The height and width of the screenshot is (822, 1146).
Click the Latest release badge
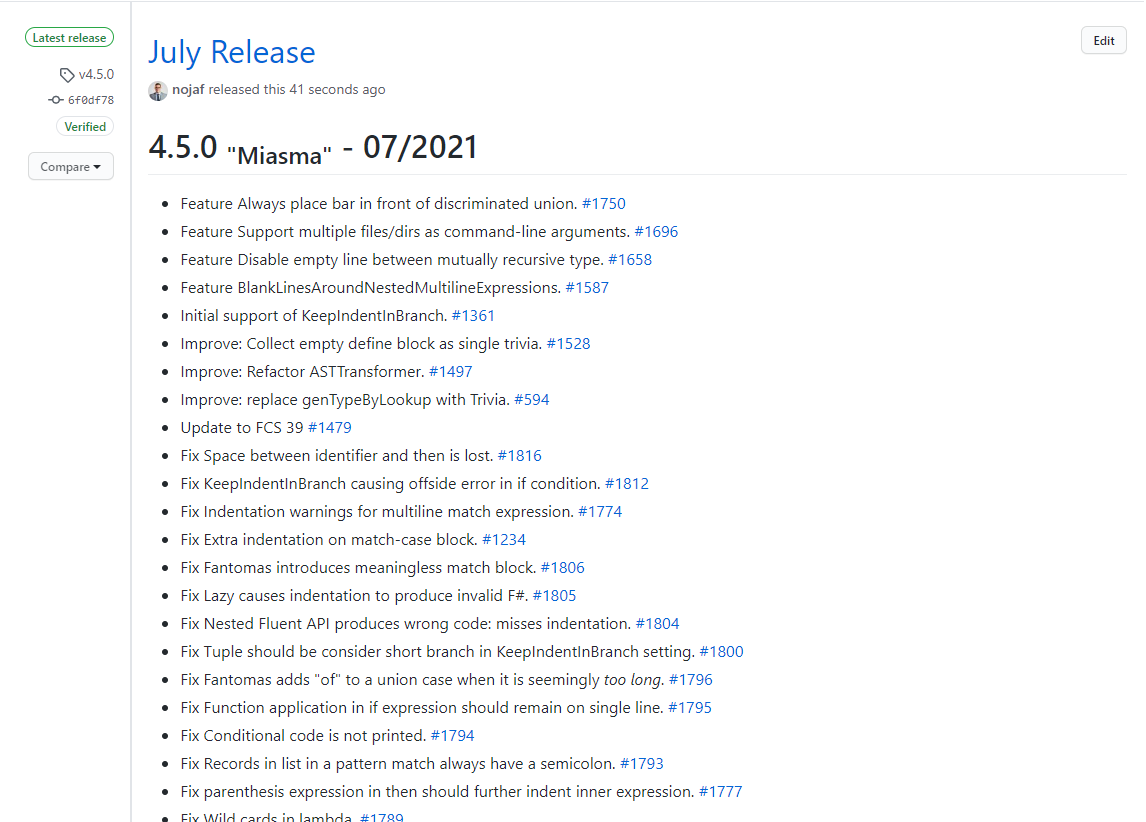point(69,37)
